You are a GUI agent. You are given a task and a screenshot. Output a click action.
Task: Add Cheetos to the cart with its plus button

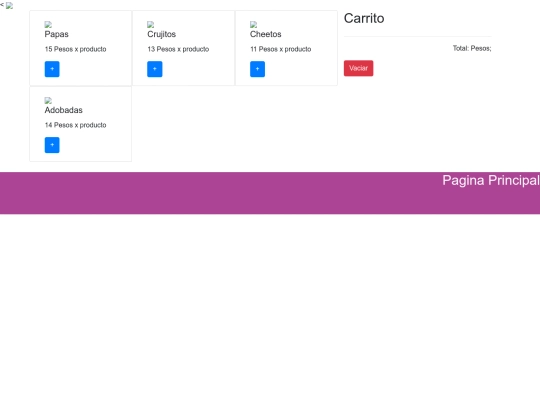pos(257,69)
